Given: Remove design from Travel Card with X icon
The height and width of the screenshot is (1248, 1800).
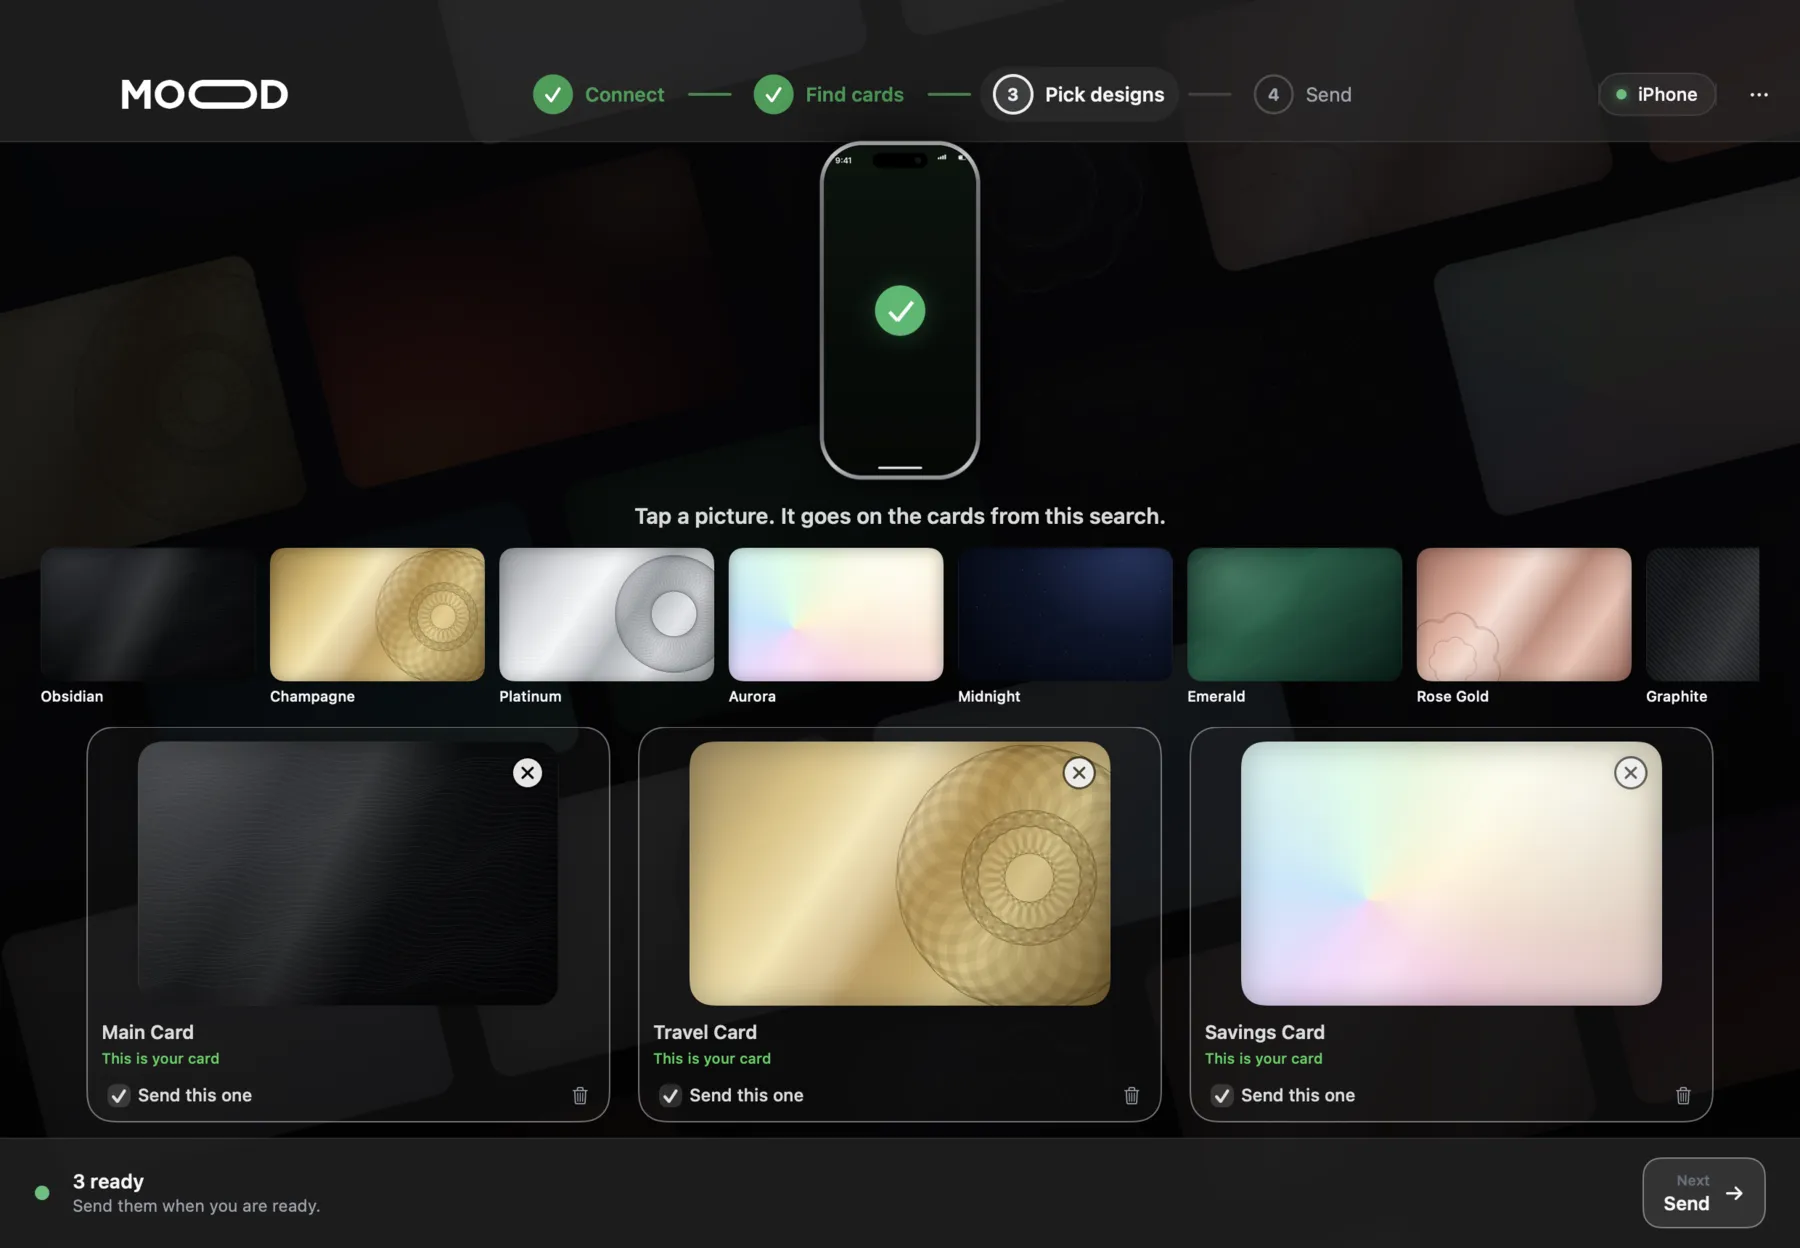Looking at the screenshot, I should click(1079, 772).
